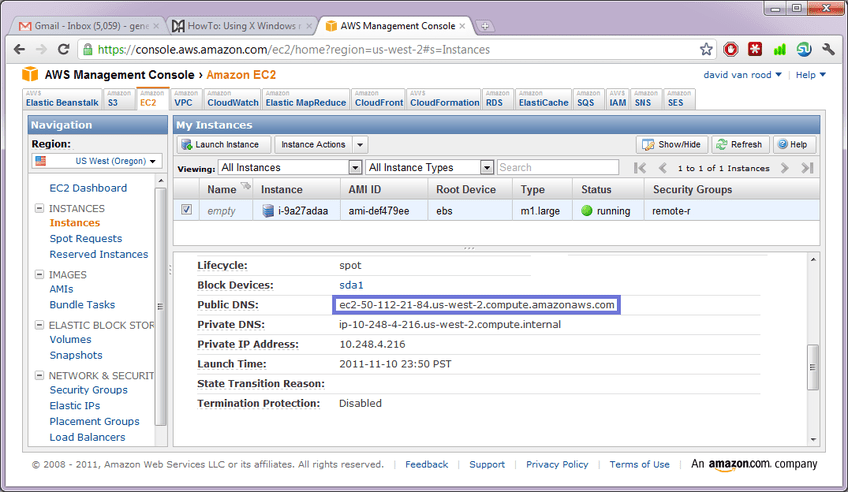Open the All Instance Types dropdown
848x492 pixels.
coord(429,168)
